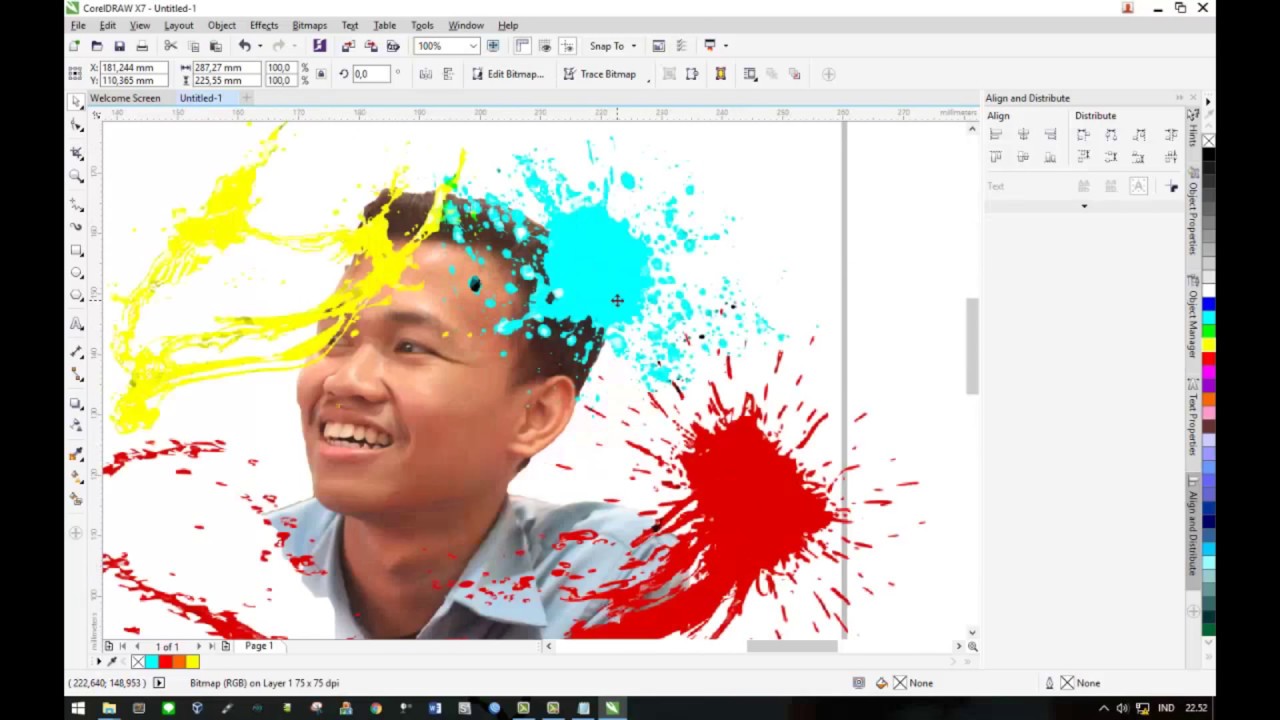This screenshot has height=720, width=1280.
Task: Click the Import icon in the toolbar
Action: [x=348, y=46]
